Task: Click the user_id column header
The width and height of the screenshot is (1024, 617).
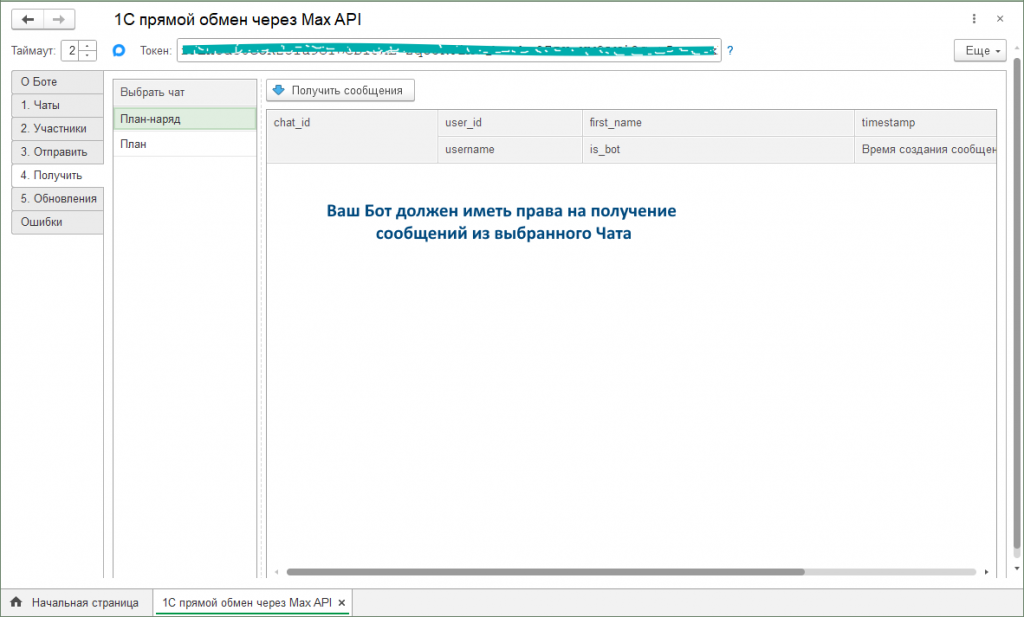Action: point(510,123)
